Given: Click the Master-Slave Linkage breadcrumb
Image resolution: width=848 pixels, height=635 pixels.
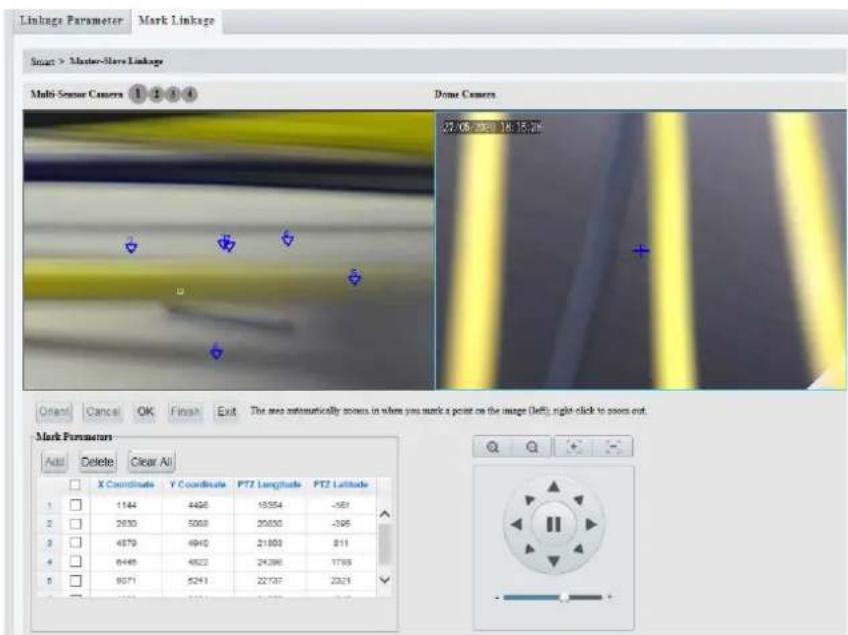Looking at the screenshot, I should (116, 61).
